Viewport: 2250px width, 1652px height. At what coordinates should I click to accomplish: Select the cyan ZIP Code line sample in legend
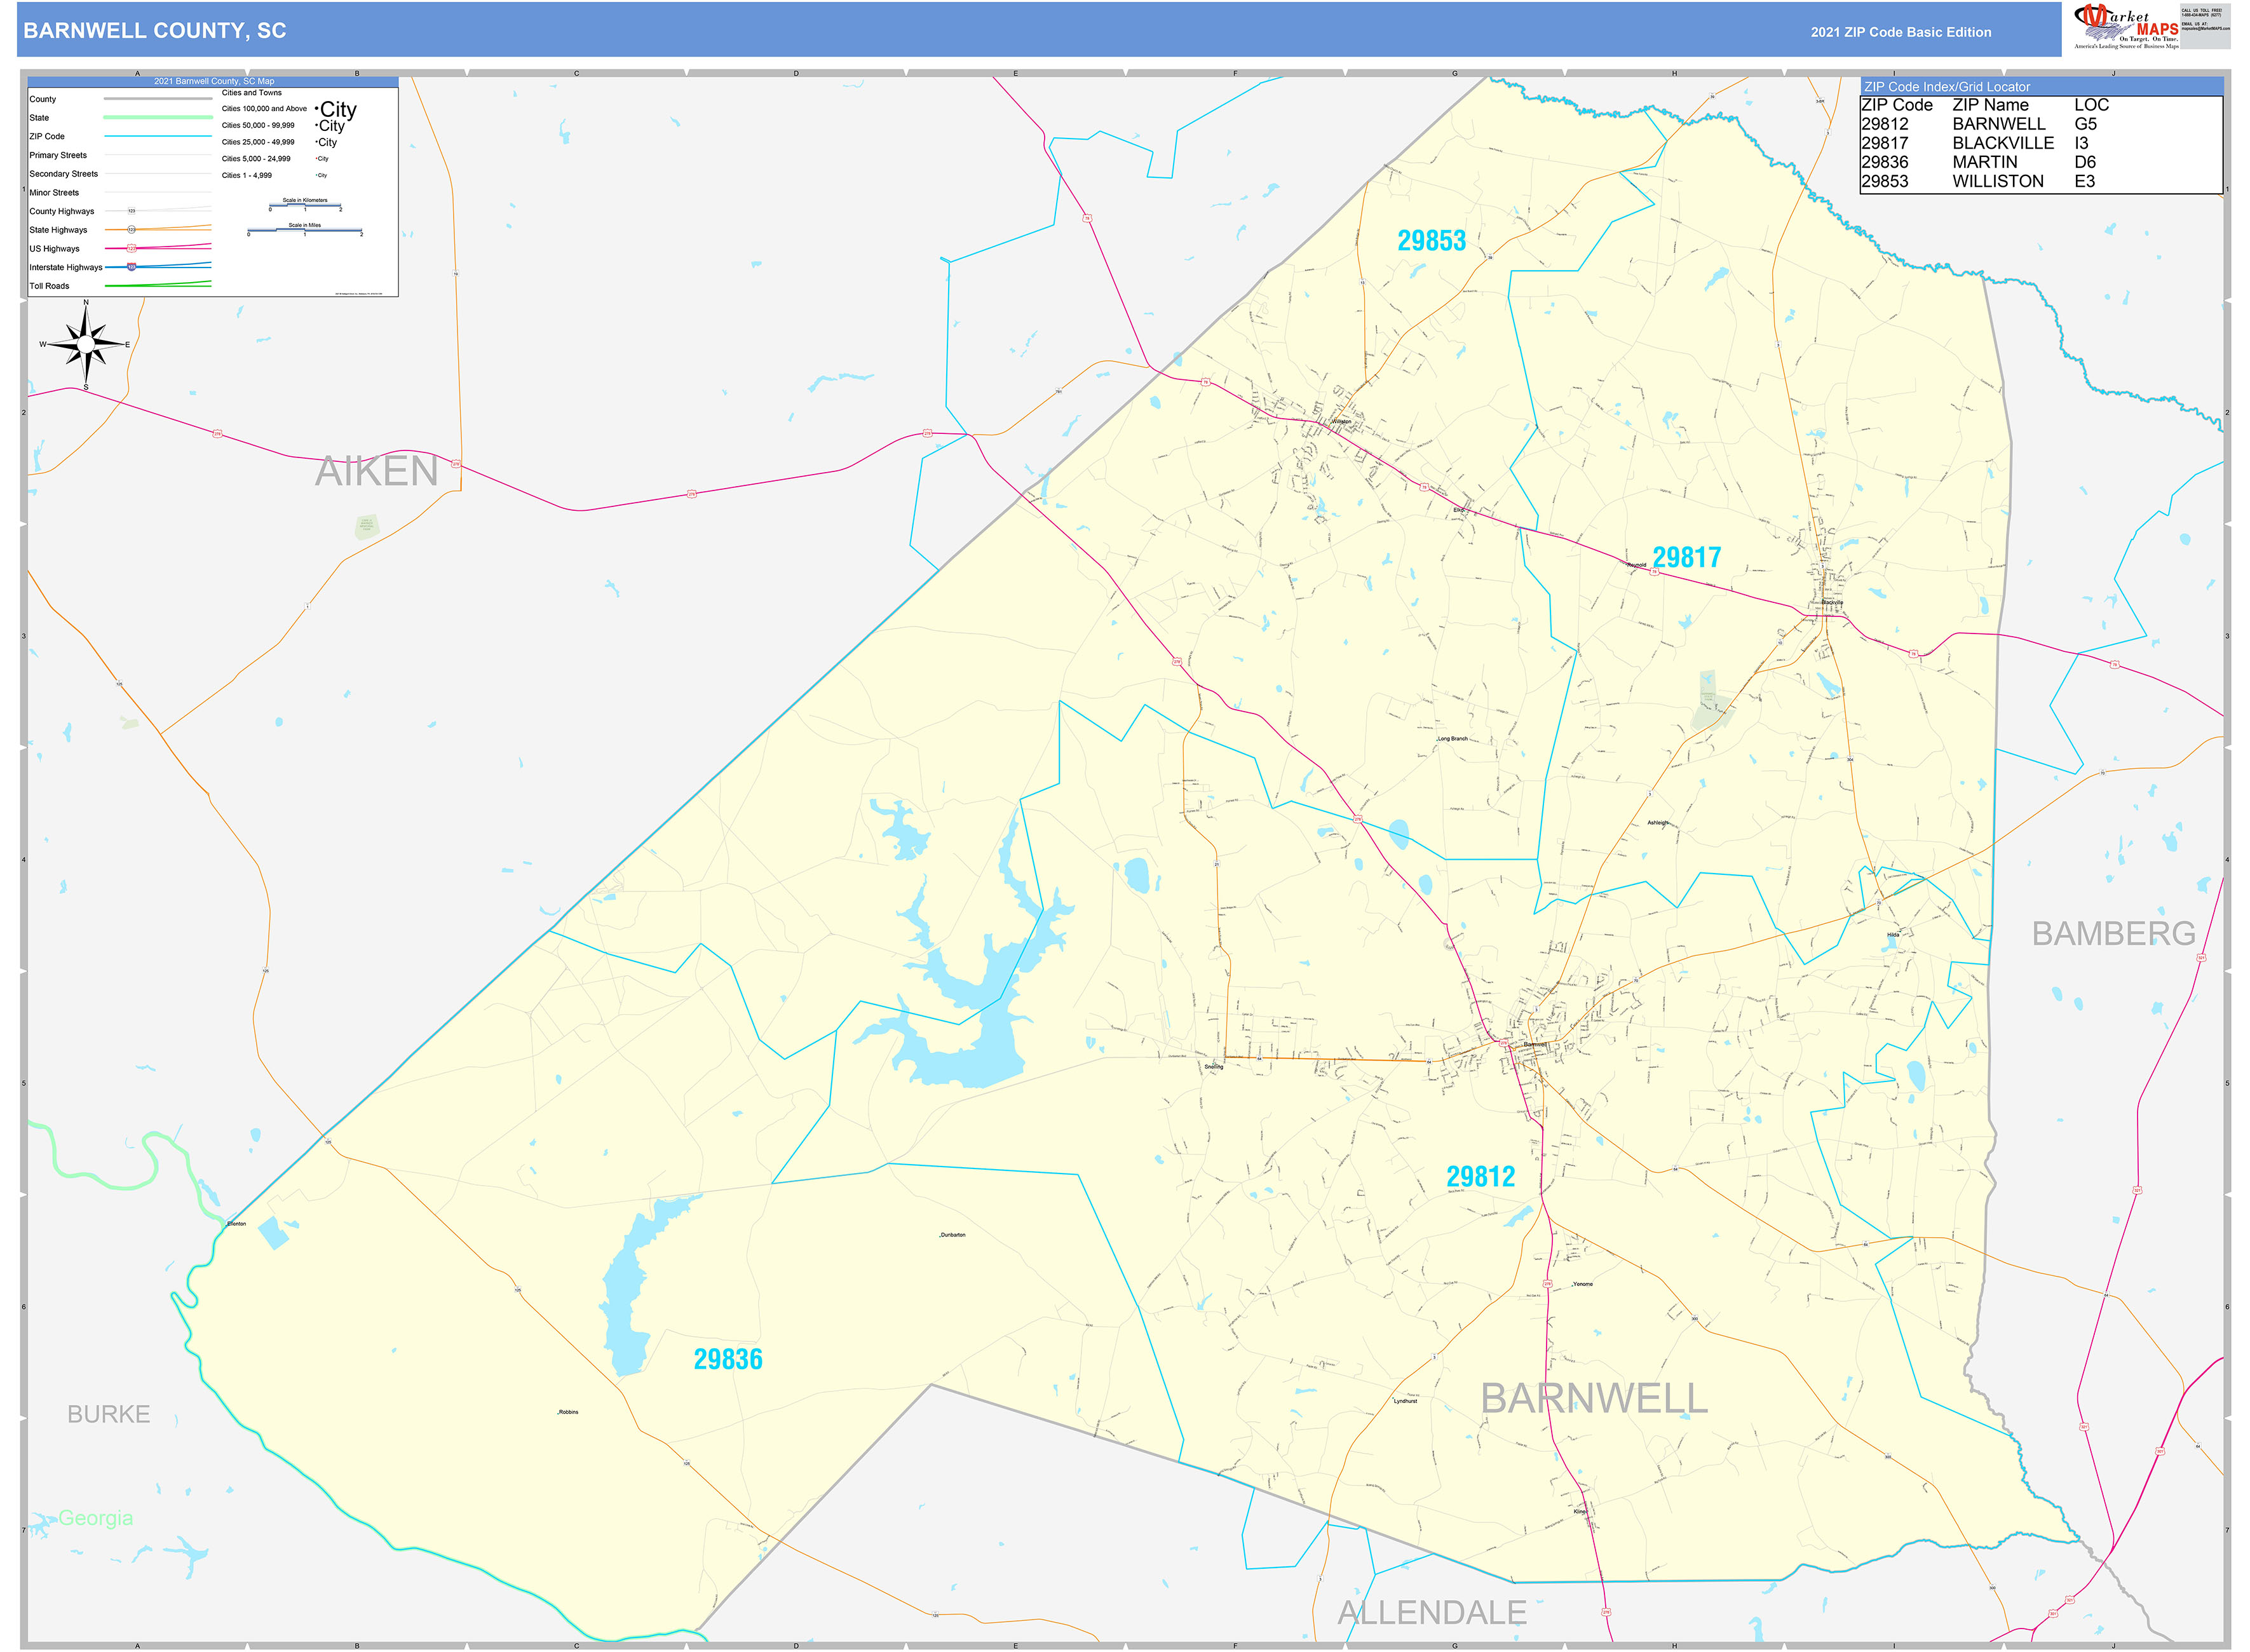tap(158, 136)
